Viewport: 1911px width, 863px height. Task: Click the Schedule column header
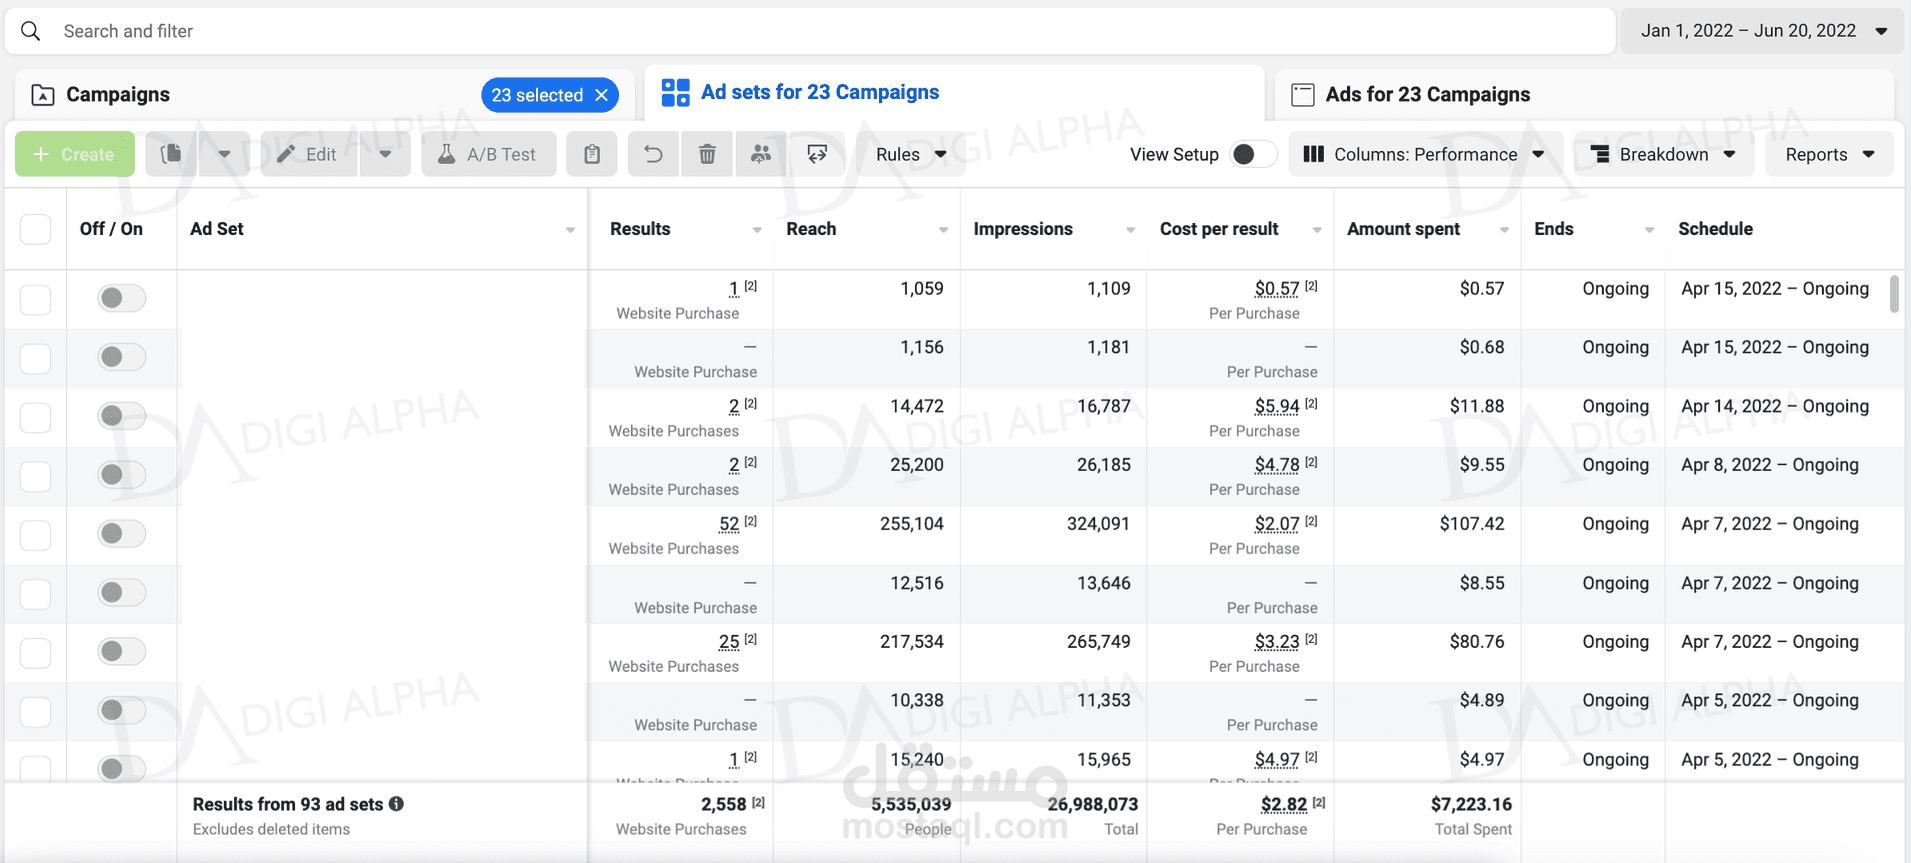[x=1715, y=229]
